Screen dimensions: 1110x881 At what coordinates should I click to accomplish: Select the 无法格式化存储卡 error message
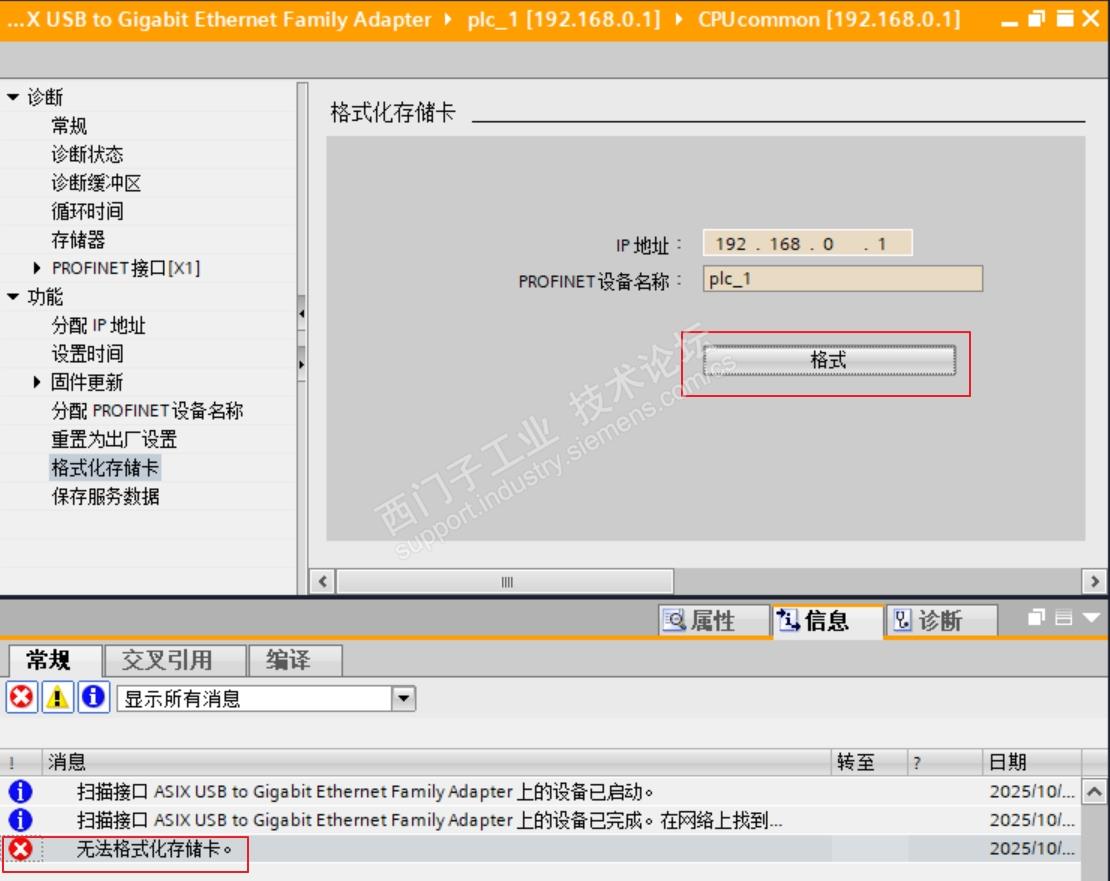pos(154,848)
